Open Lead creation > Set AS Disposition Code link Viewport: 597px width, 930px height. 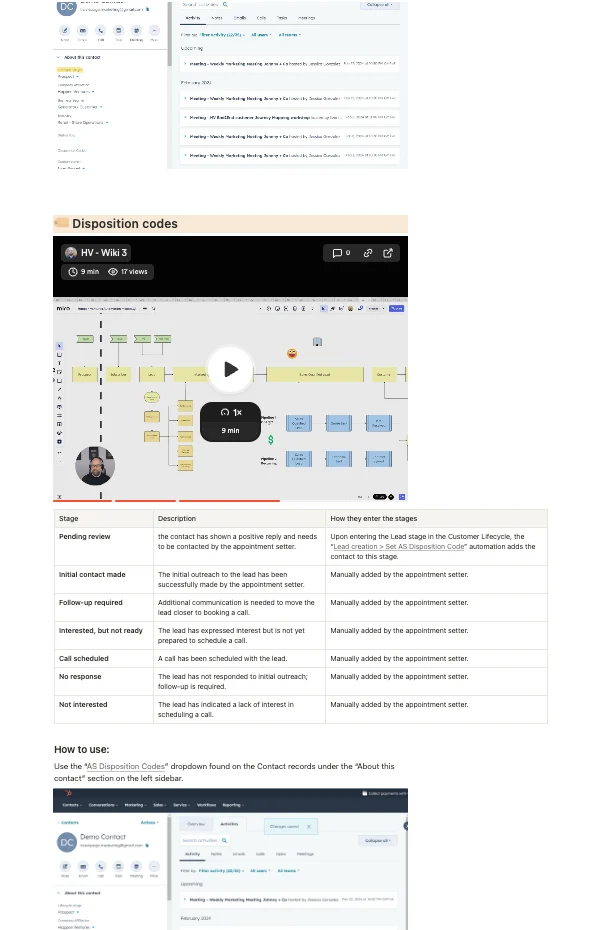pos(398,546)
